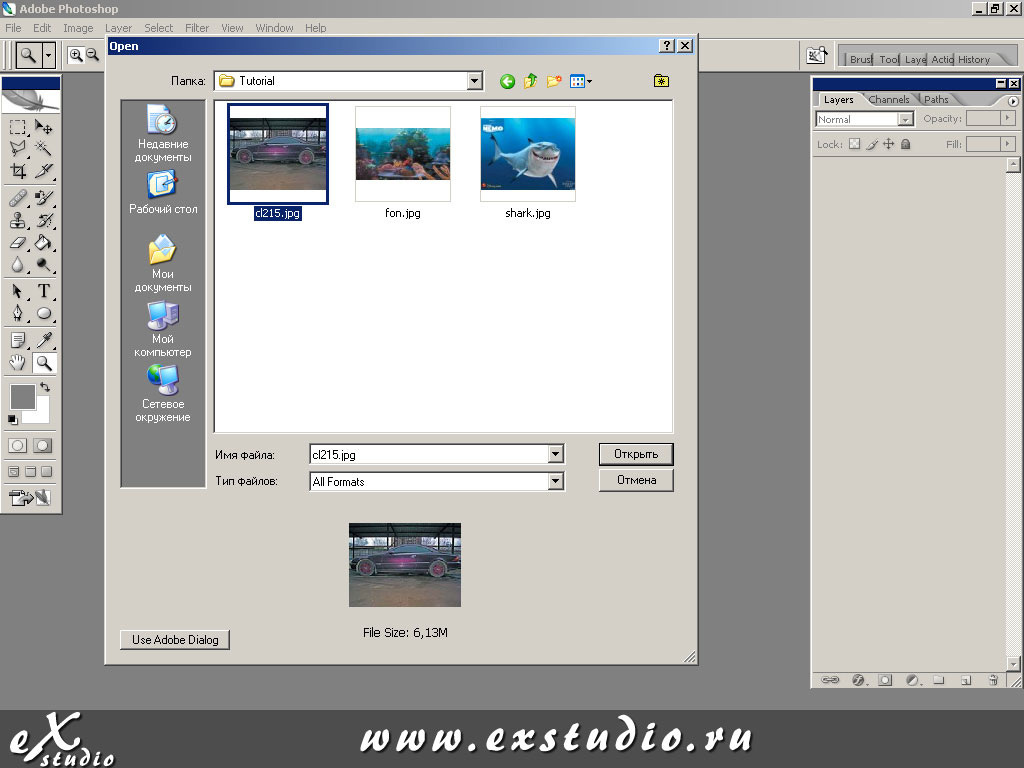Select the Clone Stamp tool
Screen dimensions: 1024x768
click(18, 220)
